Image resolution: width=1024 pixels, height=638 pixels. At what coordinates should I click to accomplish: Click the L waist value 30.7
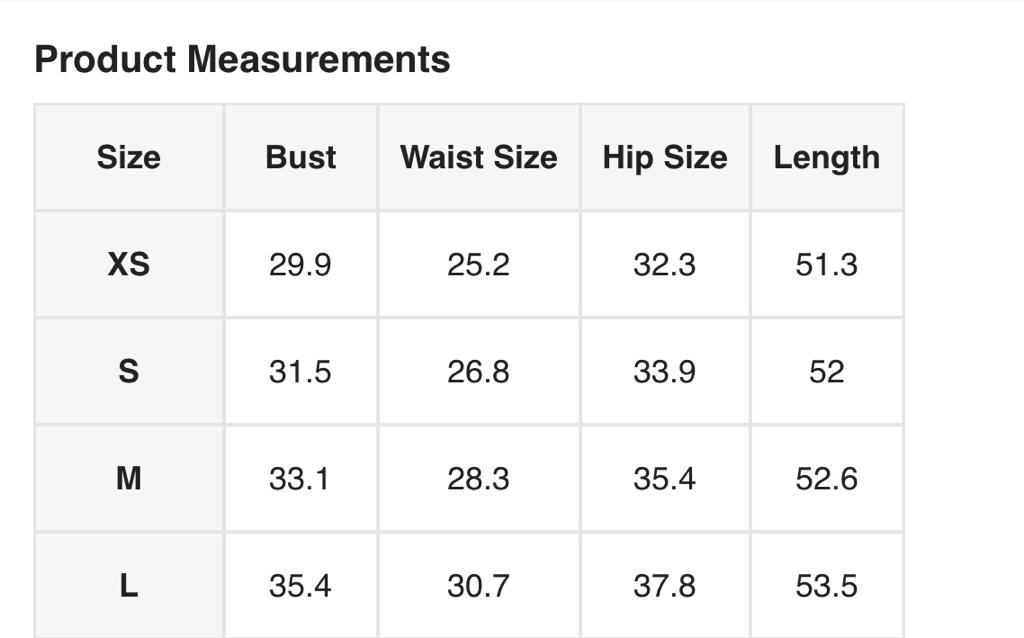(x=478, y=586)
